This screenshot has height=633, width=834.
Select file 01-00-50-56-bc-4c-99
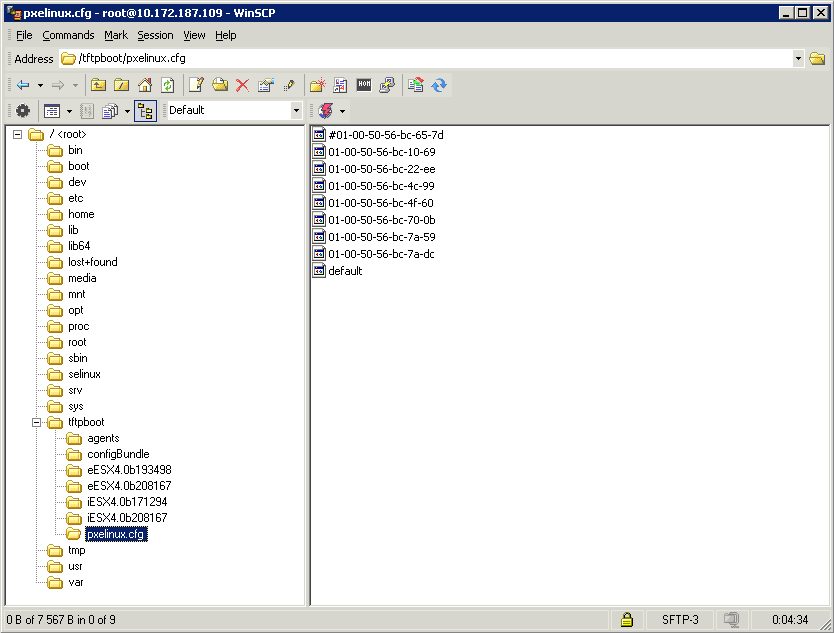pos(381,186)
